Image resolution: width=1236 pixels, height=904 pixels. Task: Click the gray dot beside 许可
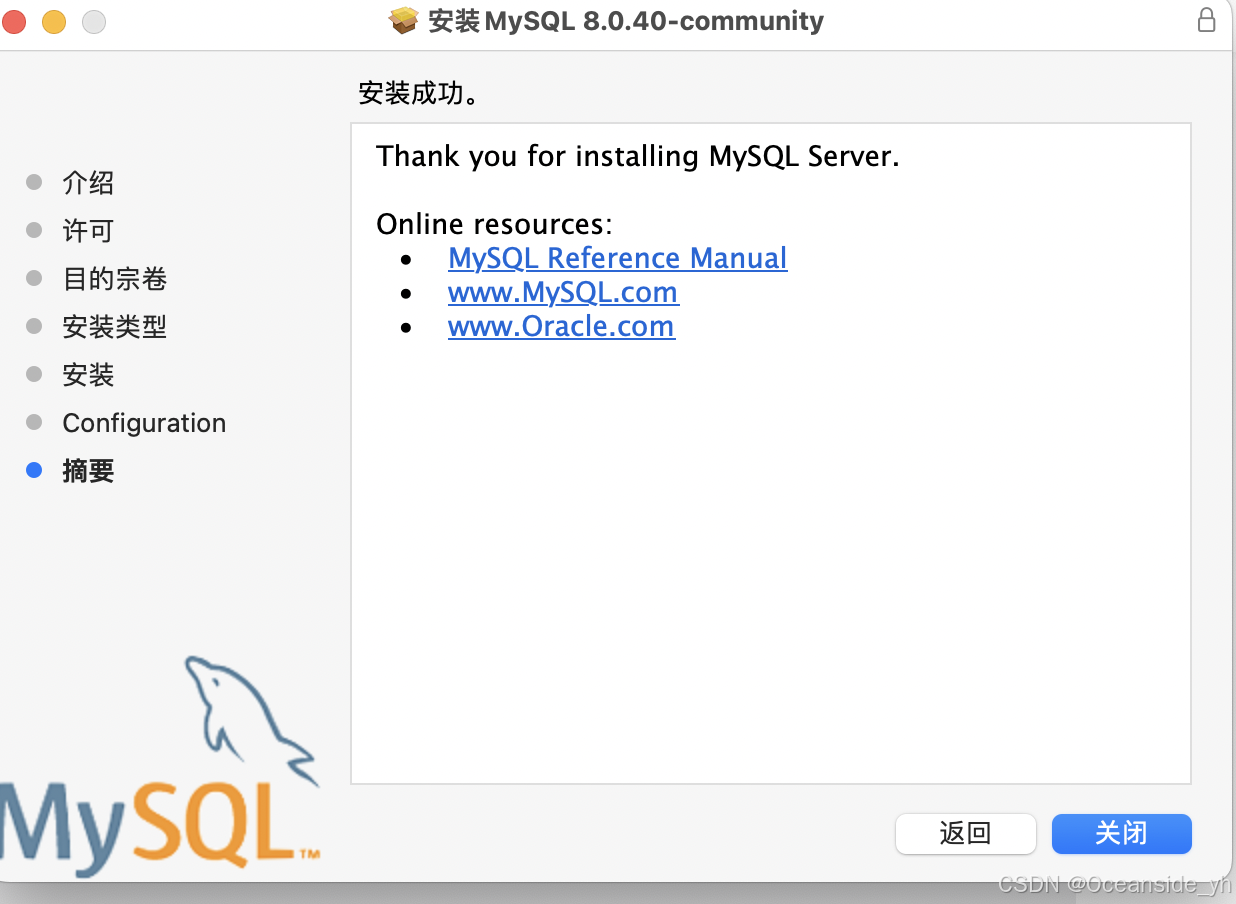tap(35, 230)
